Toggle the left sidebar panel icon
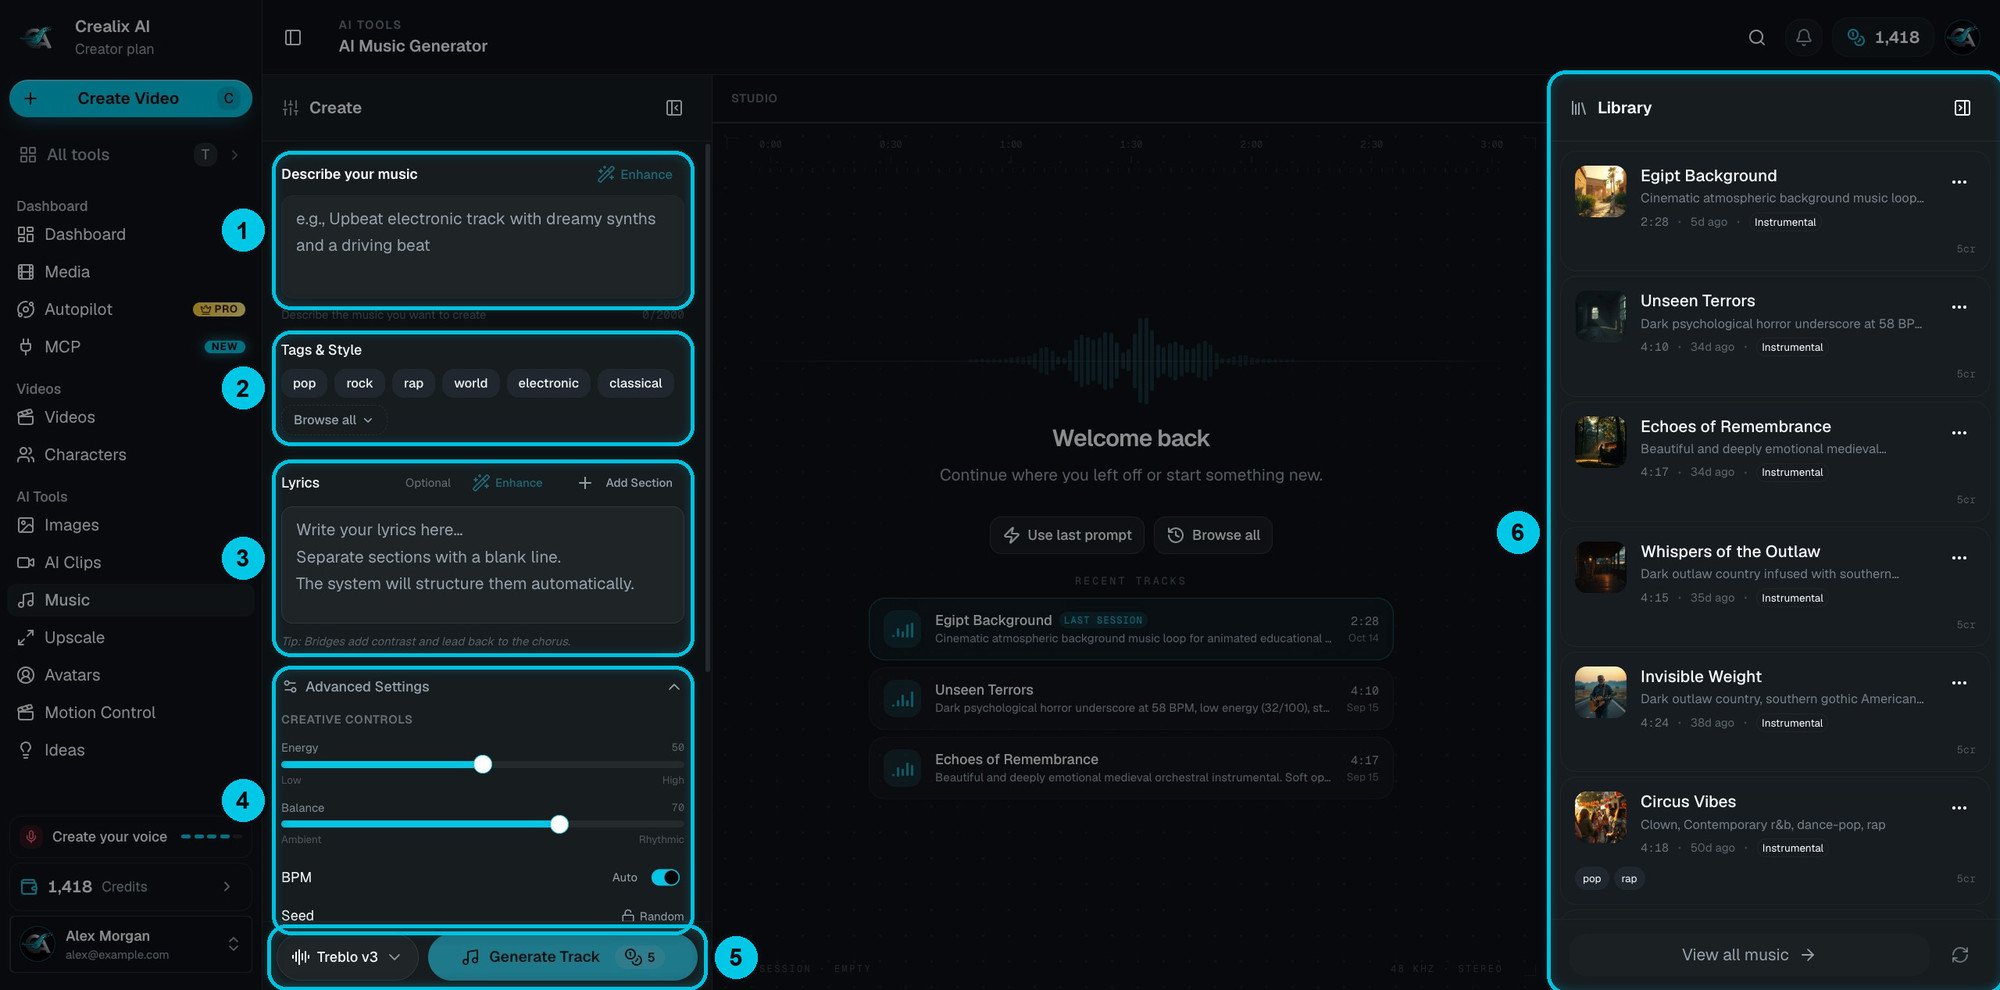 click(x=293, y=37)
